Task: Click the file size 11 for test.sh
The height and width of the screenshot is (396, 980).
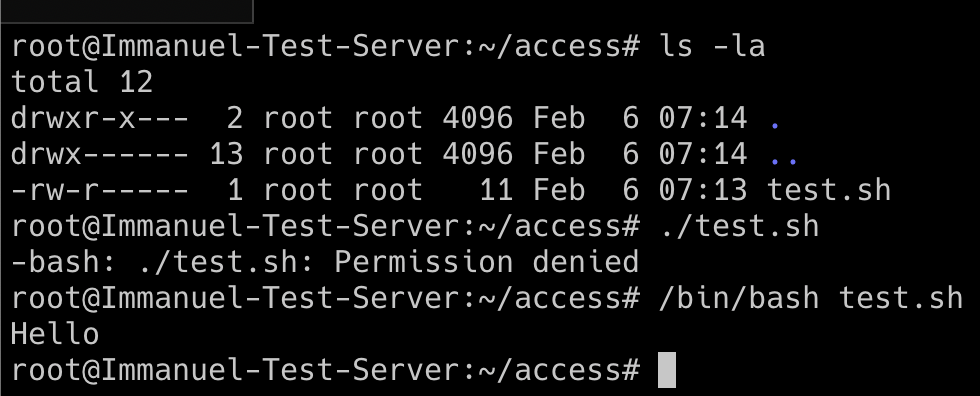Action: coord(496,190)
